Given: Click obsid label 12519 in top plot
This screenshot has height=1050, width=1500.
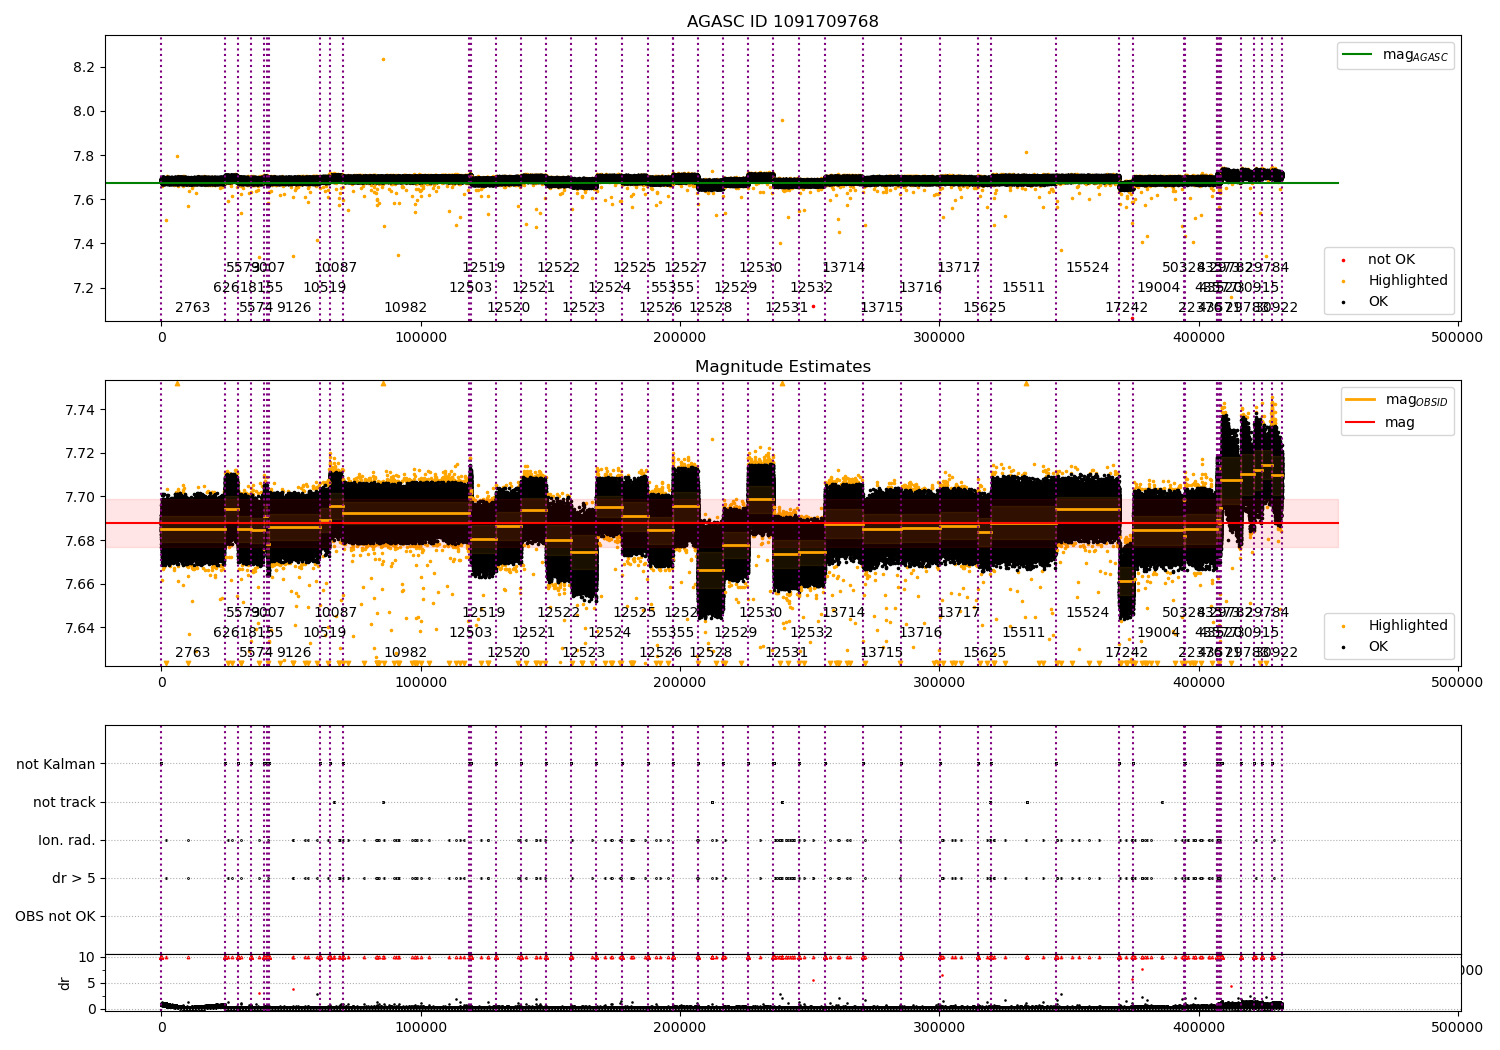Looking at the screenshot, I should point(484,268).
